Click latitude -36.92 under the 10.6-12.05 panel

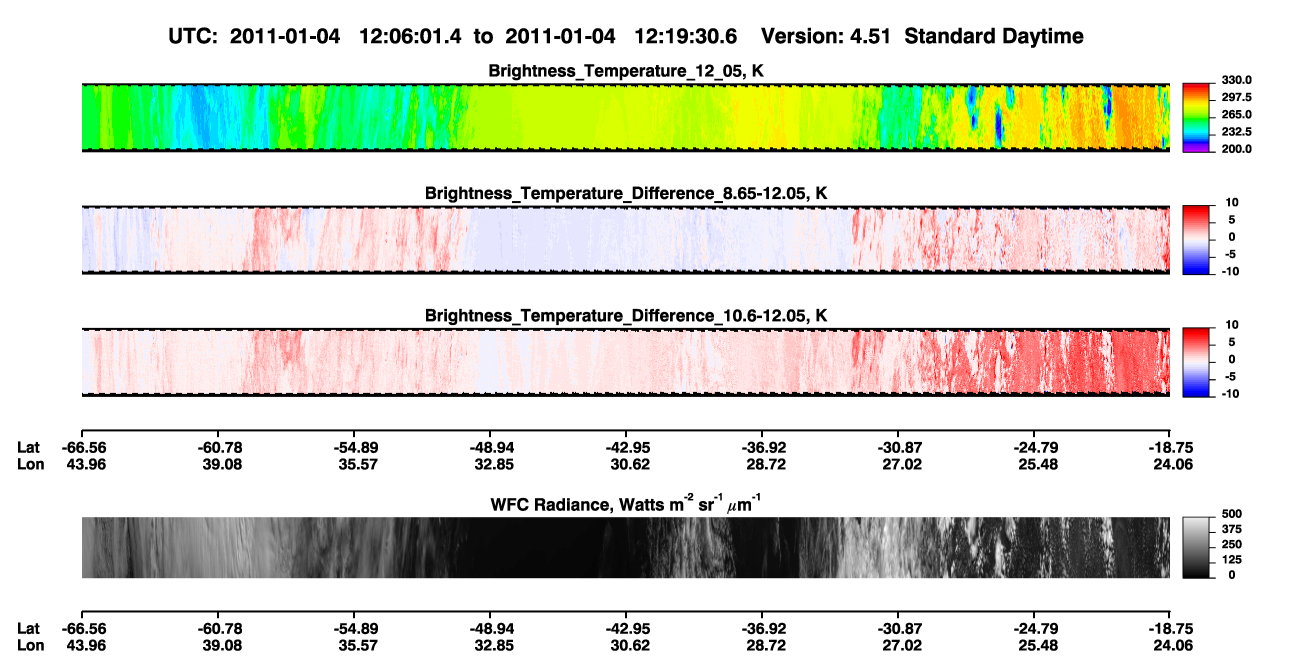point(762,447)
